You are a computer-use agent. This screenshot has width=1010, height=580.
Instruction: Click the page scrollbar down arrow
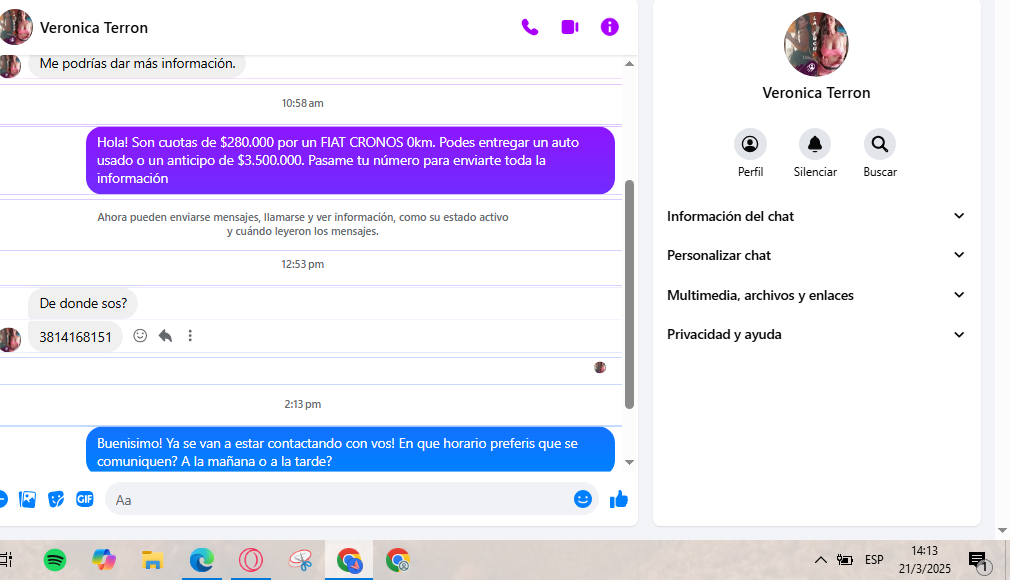click(1002, 531)
